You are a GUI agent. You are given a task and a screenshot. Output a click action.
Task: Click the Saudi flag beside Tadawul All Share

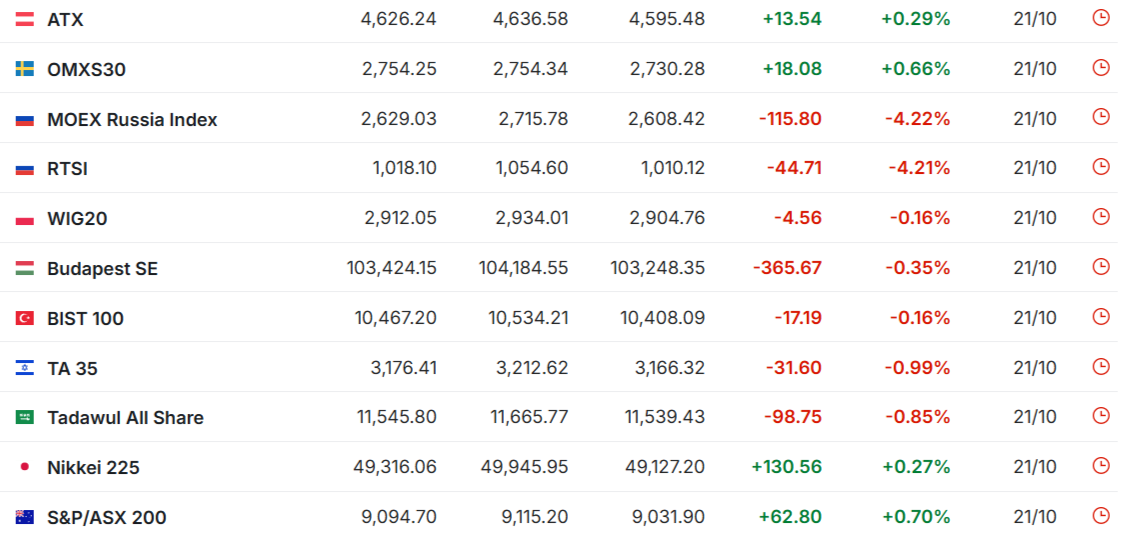pos(25,417)
